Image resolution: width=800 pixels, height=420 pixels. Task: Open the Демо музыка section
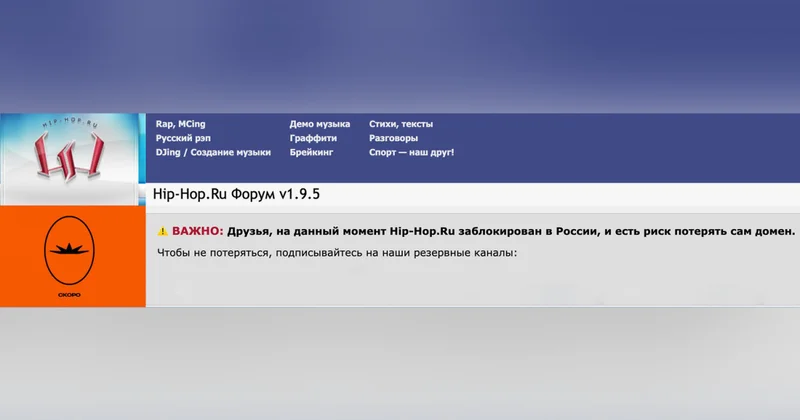point(320,124)
